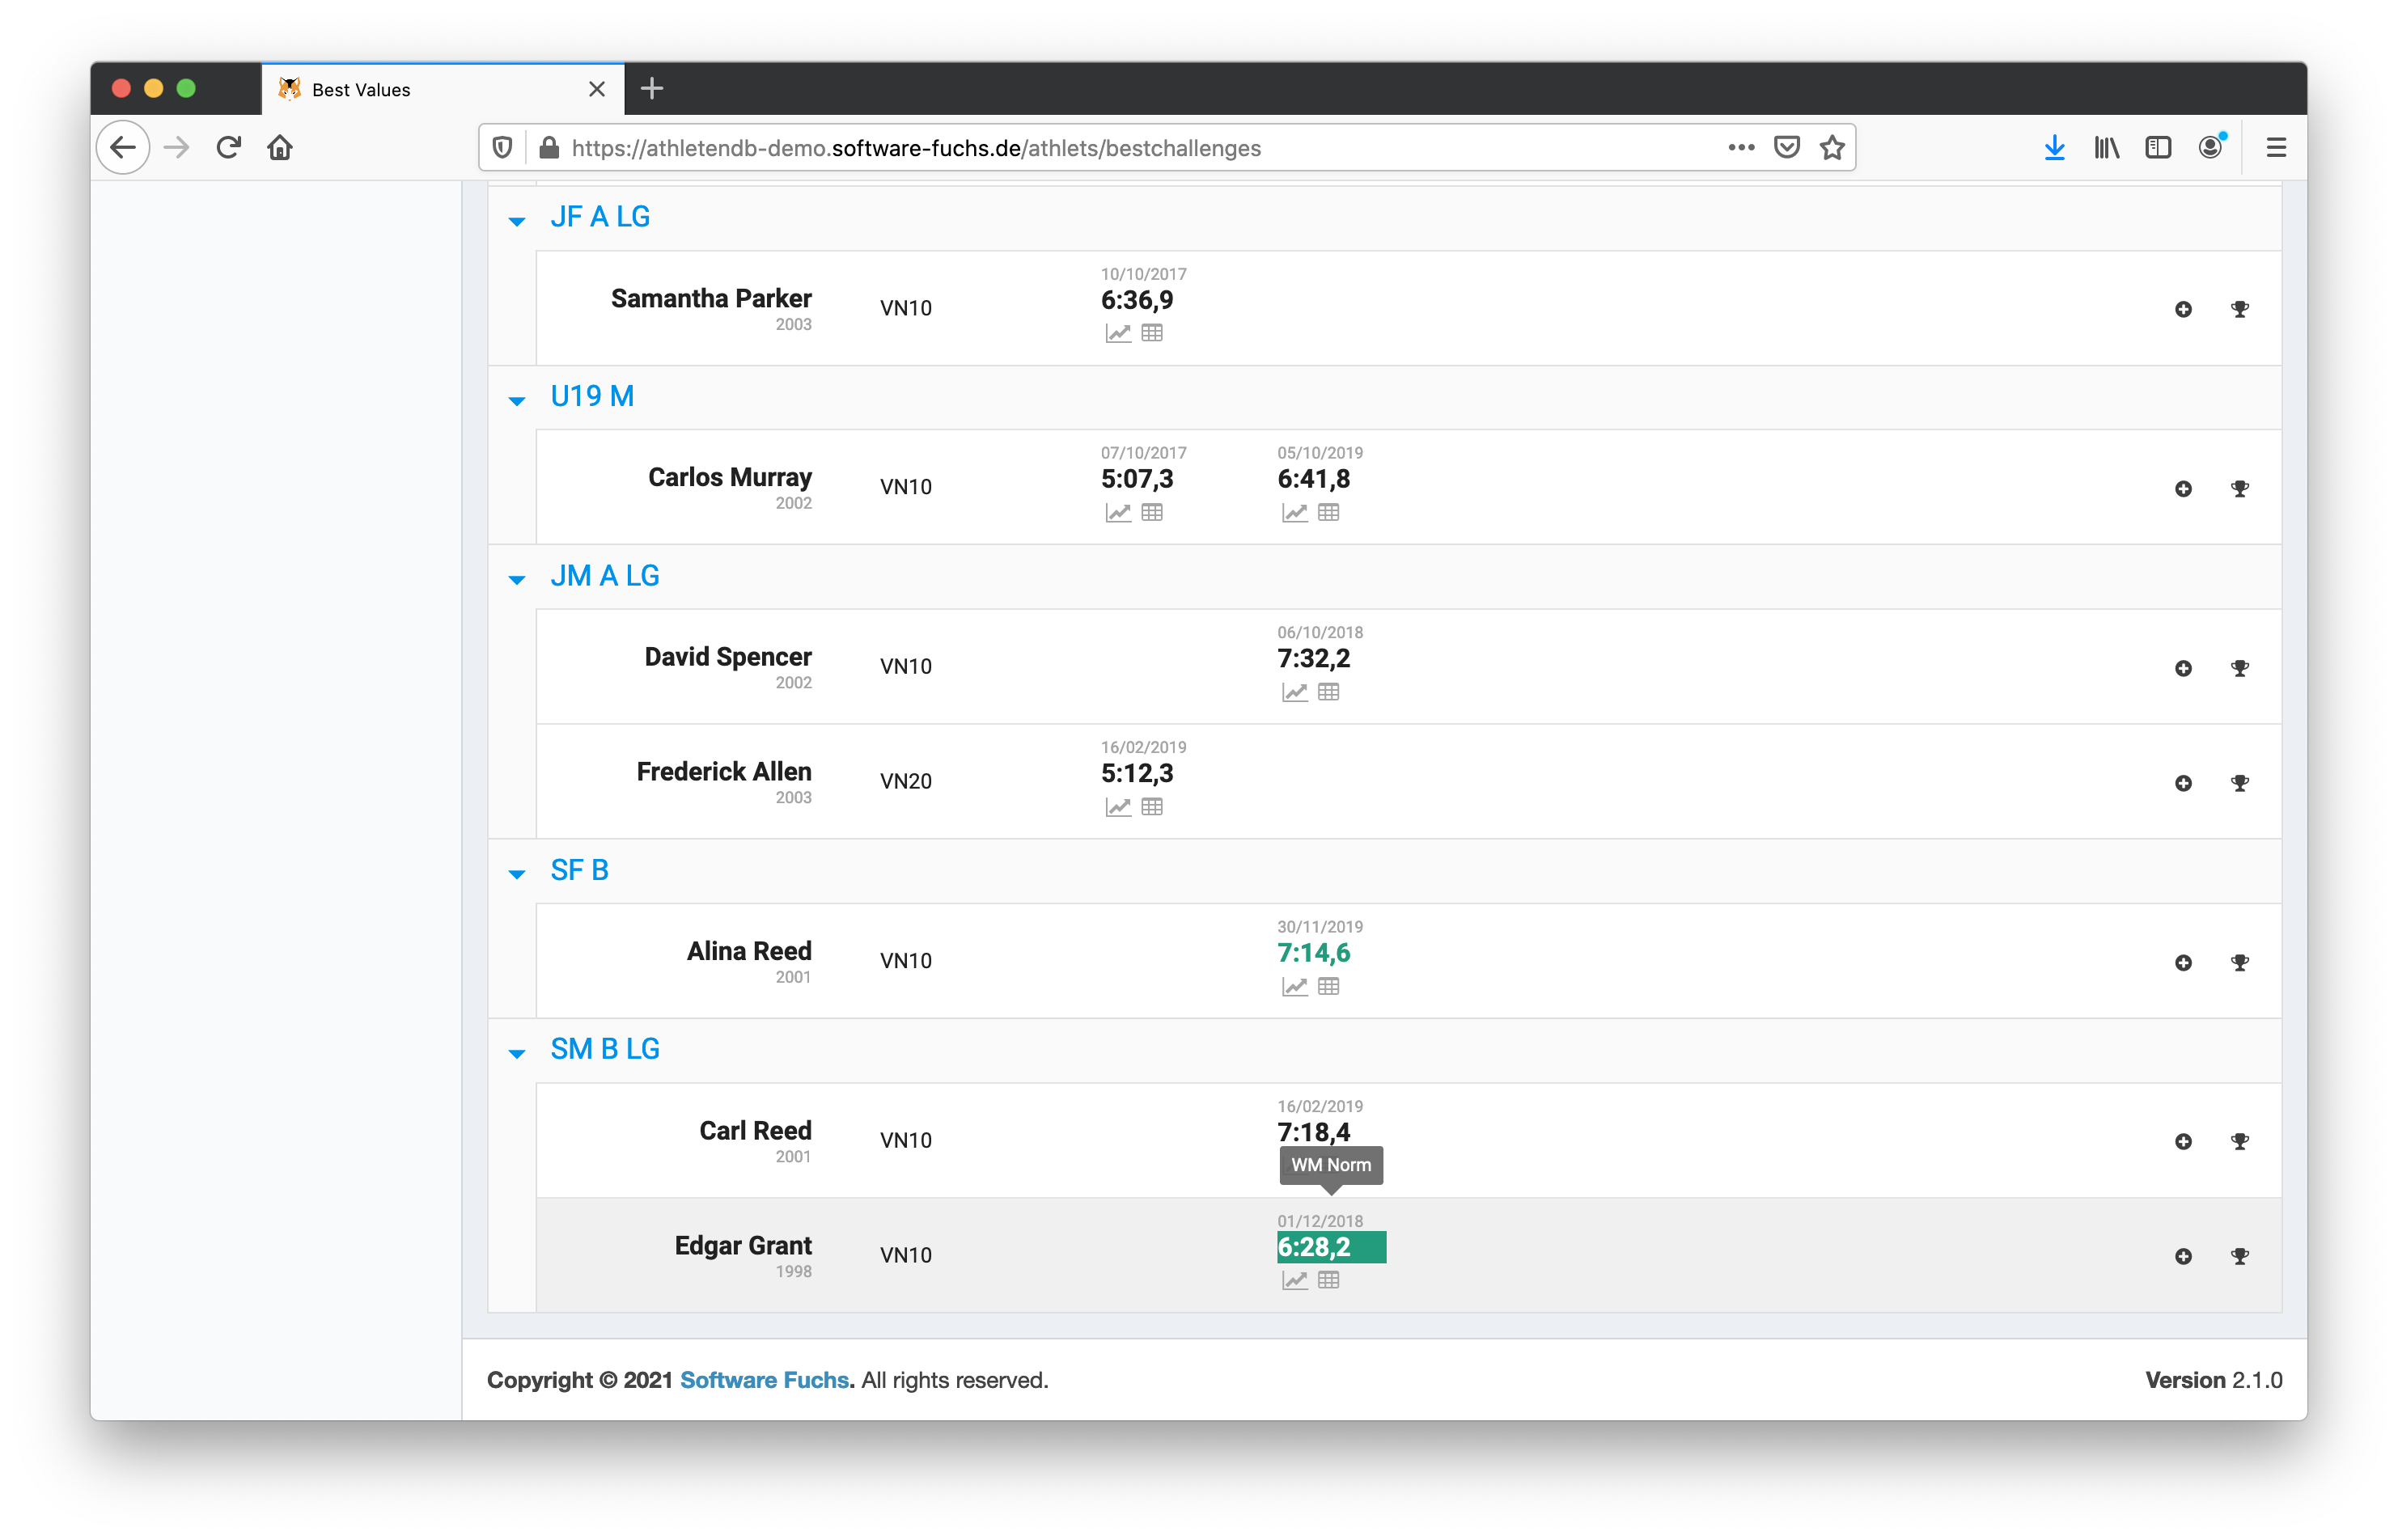The height and width of the screenshot is (1540, 2398).
Task: Click plus icon in Samantha Parker row
Action: pyautogui.click(x=2183, y=309)
